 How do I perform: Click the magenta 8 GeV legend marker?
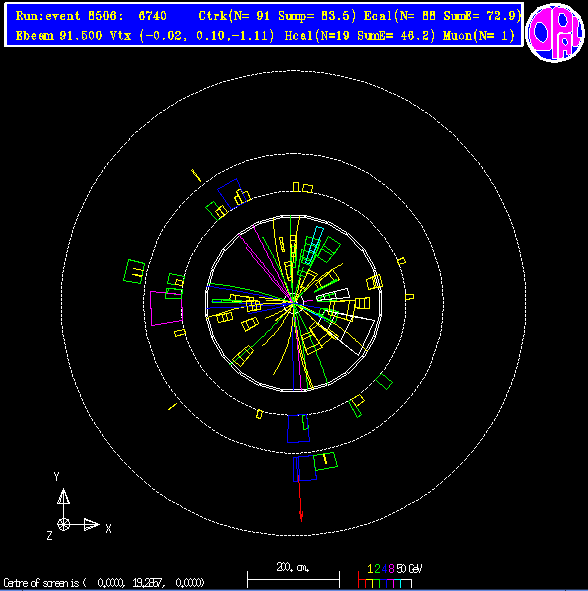click(x=391, y=569)
